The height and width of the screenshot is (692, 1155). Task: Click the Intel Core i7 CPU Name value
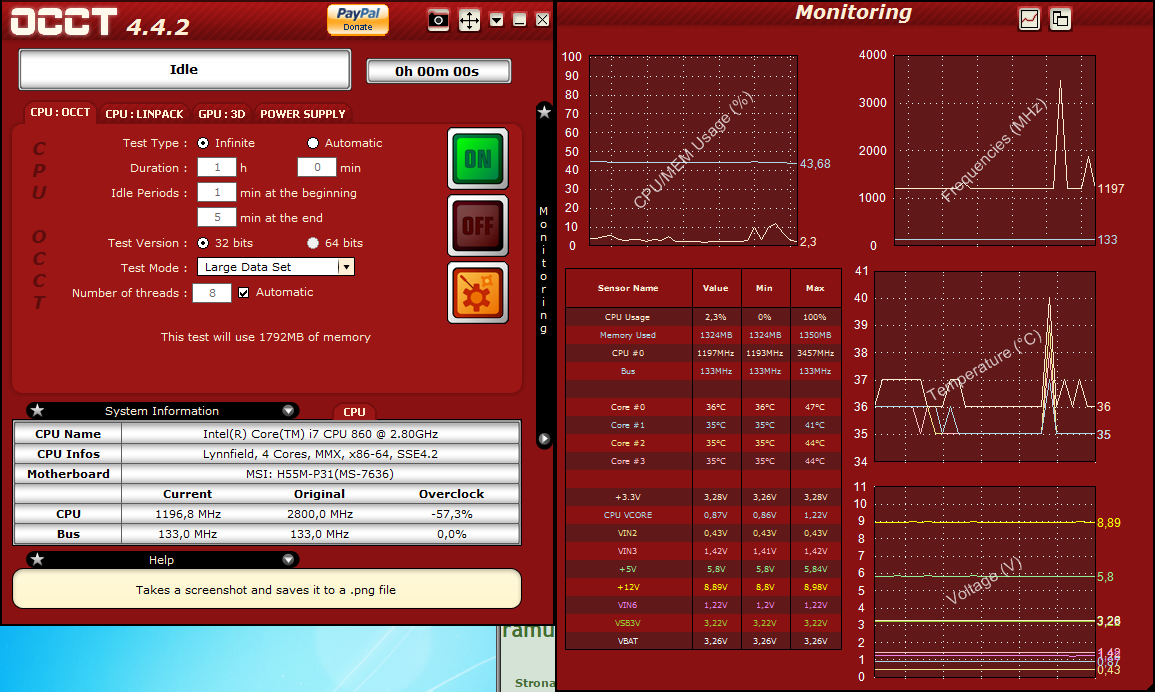[320, 433]
